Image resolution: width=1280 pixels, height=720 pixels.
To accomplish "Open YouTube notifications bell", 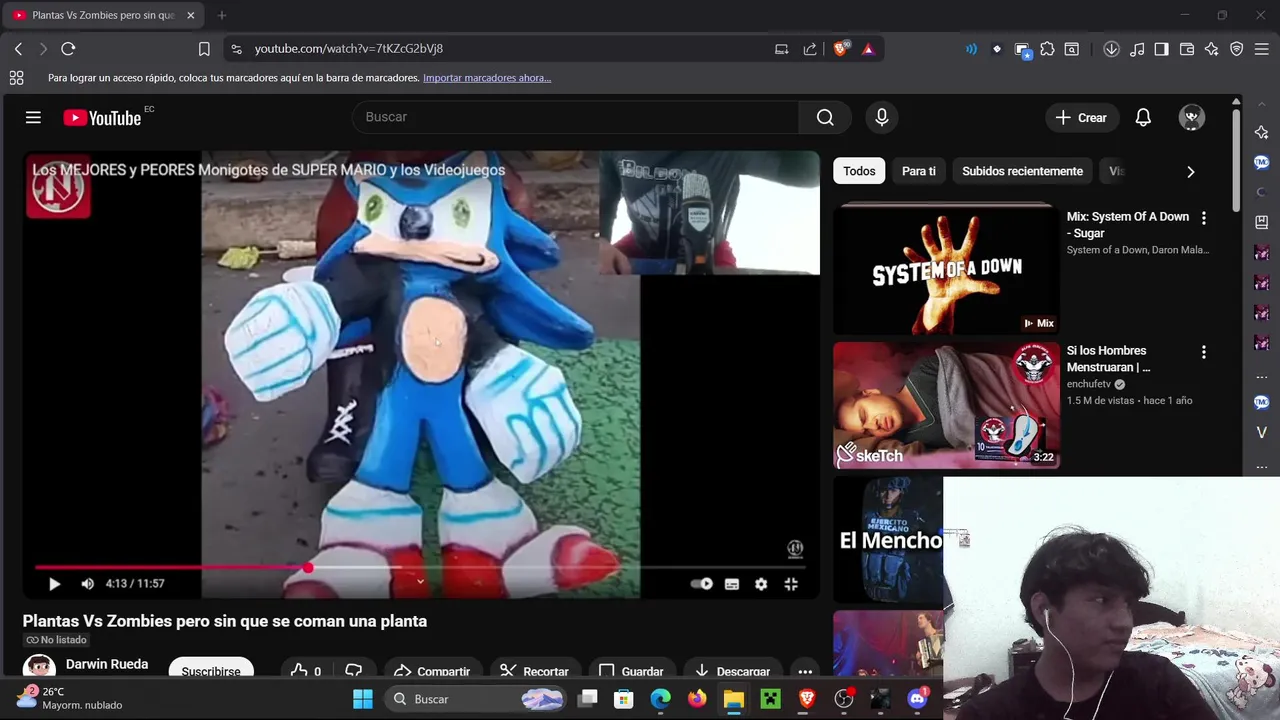I will point(1143,117).
